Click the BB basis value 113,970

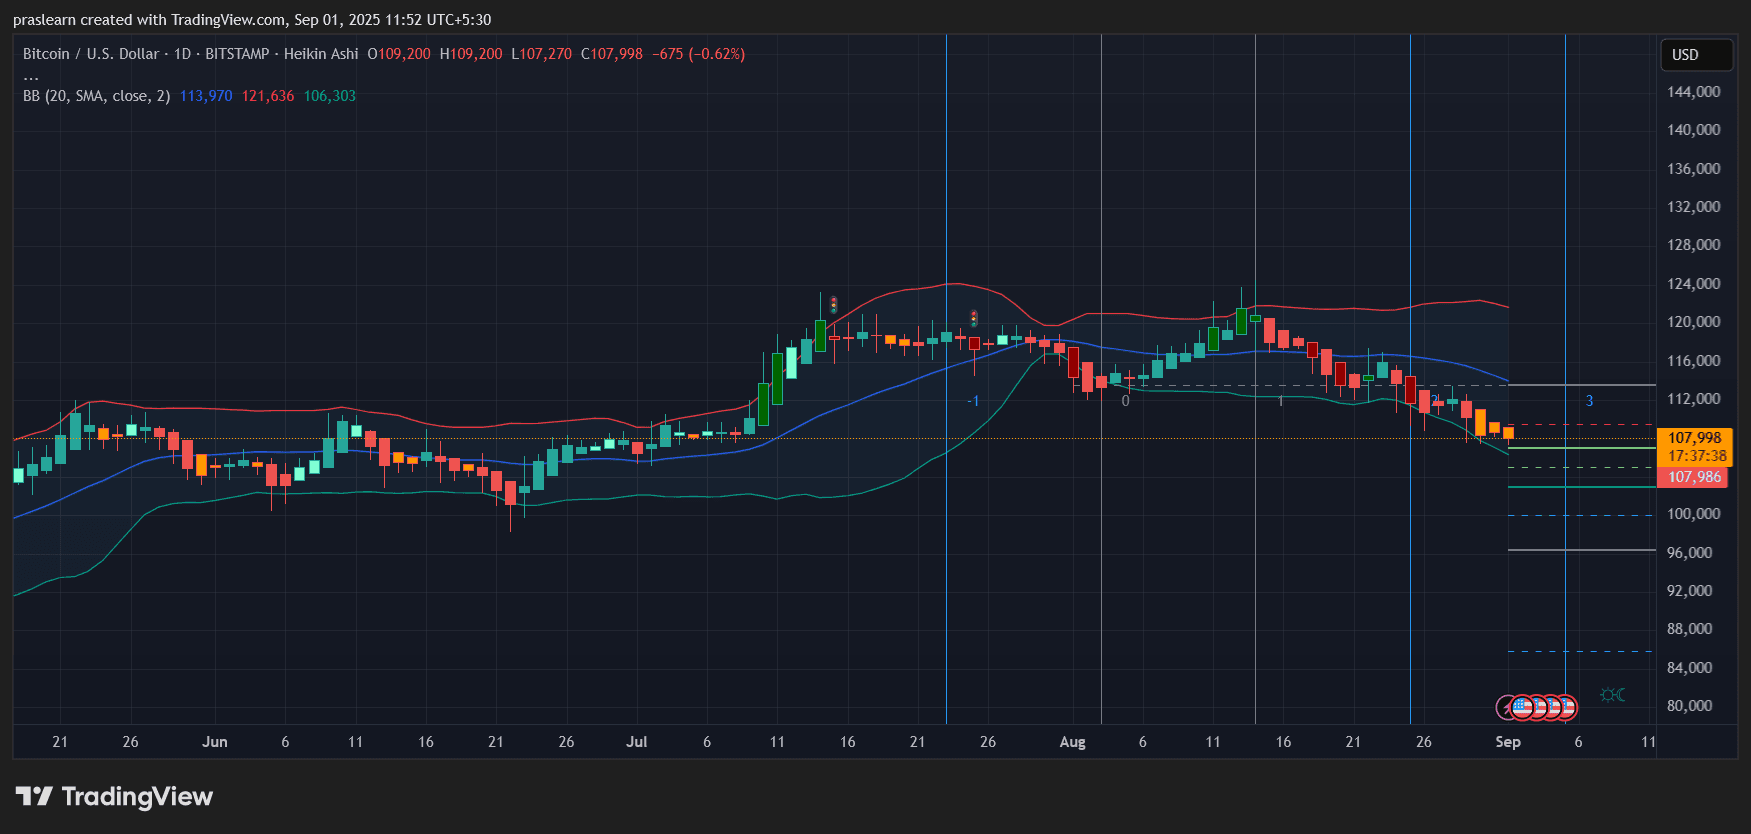click(206, 96)
